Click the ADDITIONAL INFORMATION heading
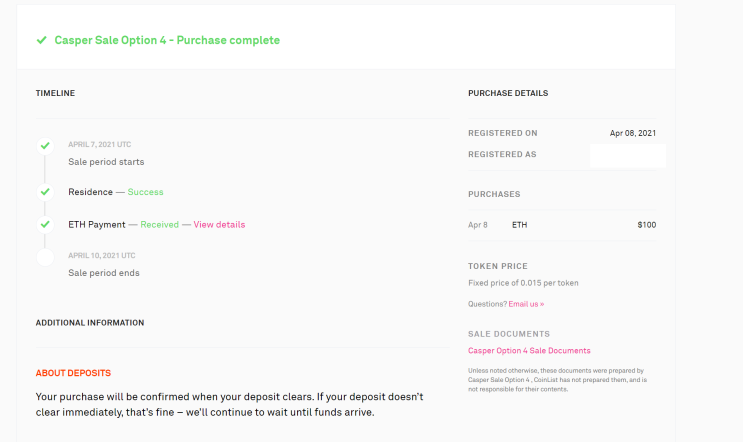743x442 pixels. (x=90, y=323)
